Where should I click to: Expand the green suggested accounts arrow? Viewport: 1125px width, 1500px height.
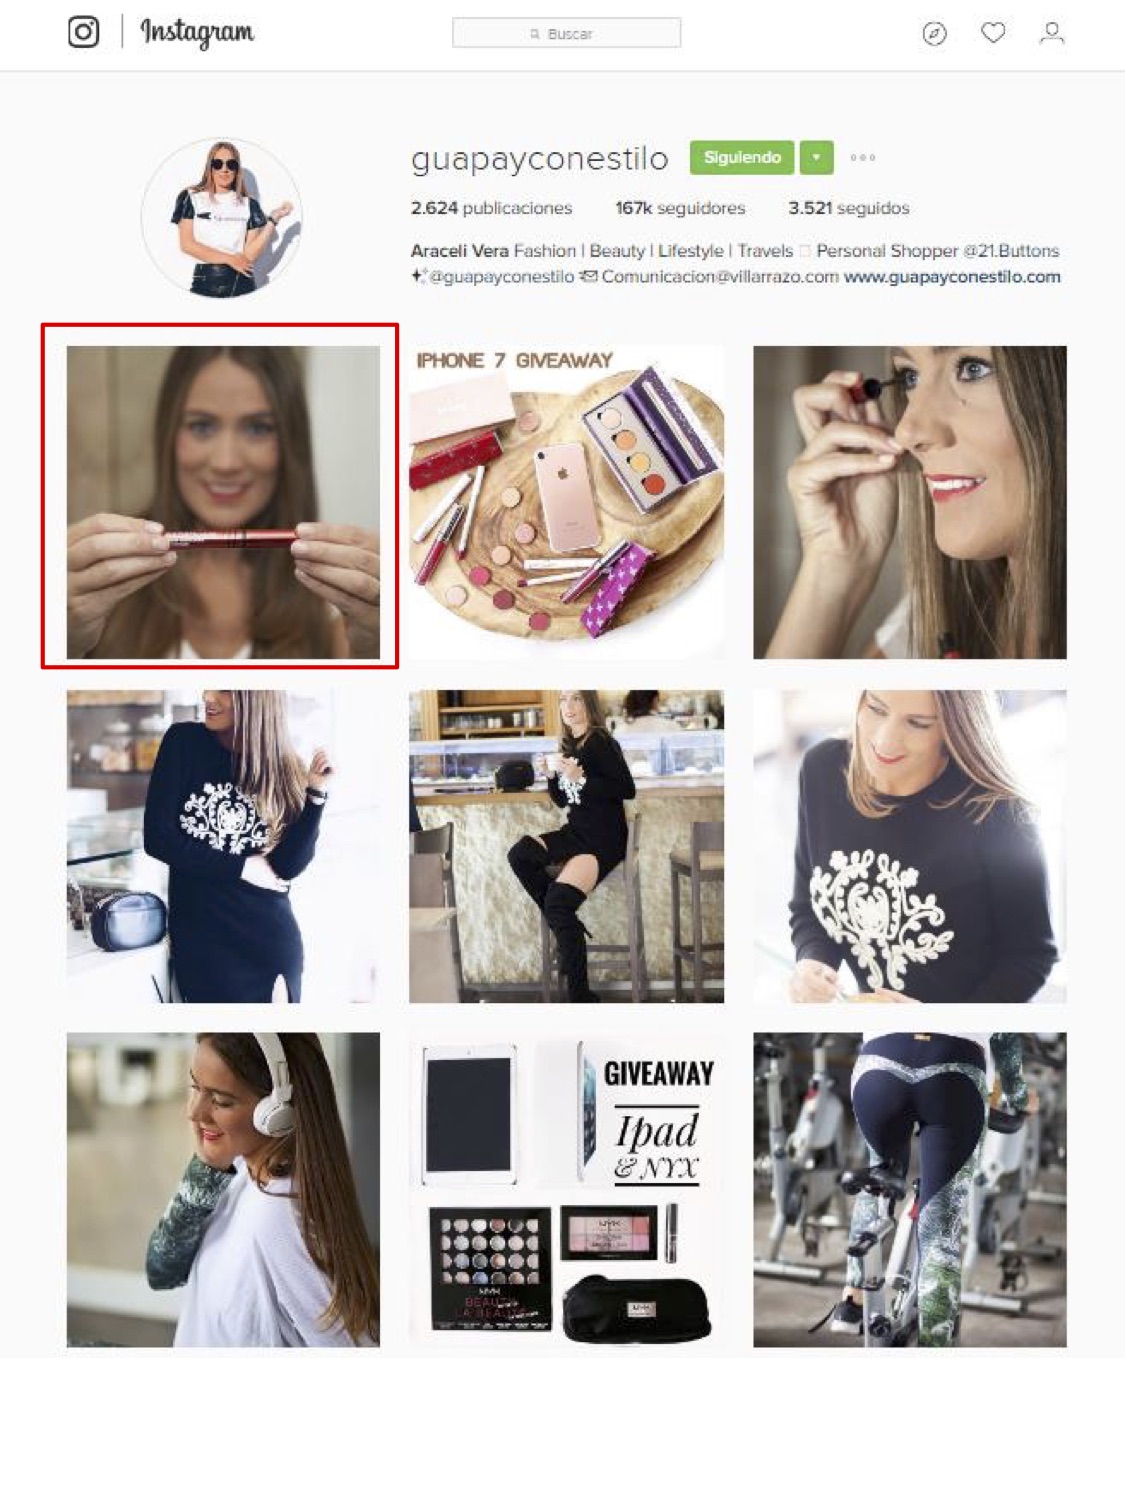click(816, 157)
